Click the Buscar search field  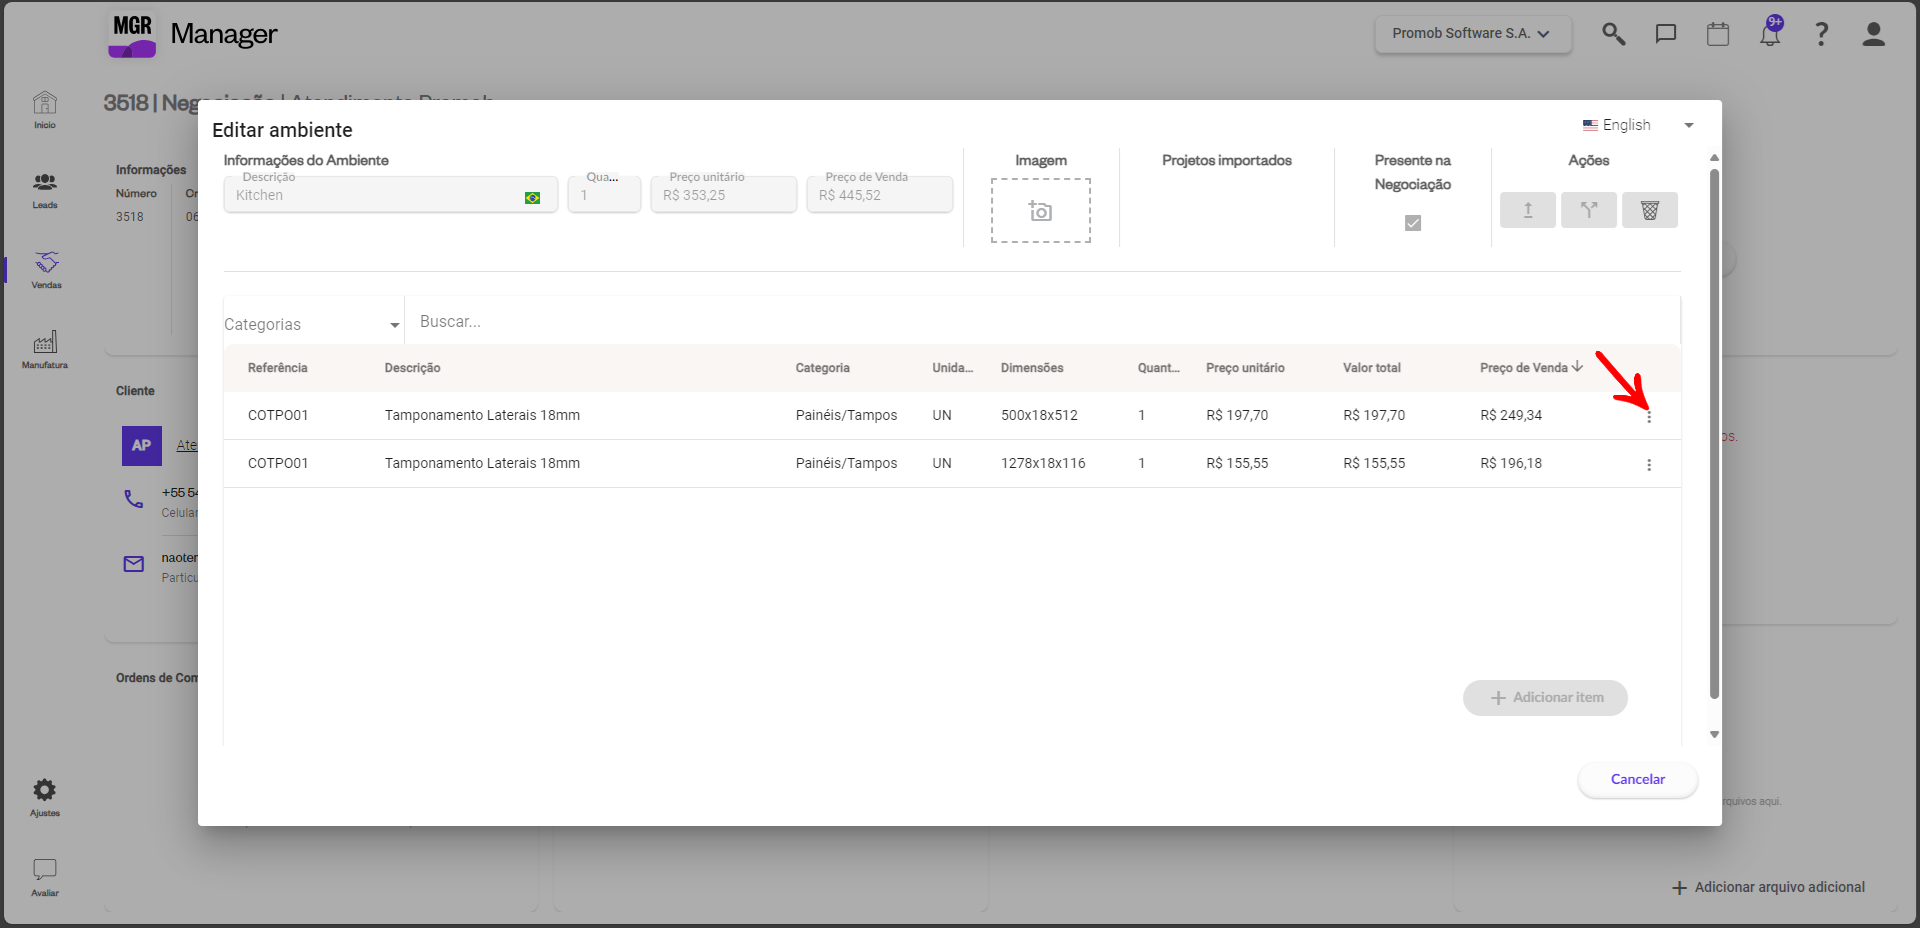(1040, 322)
